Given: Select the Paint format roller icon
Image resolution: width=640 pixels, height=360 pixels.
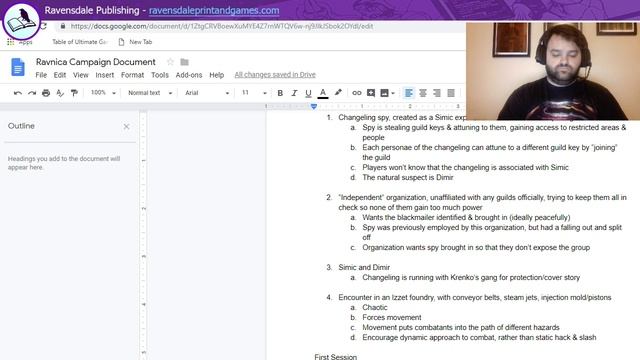Looking at the screenshot, I should click(x=74, y=93).
